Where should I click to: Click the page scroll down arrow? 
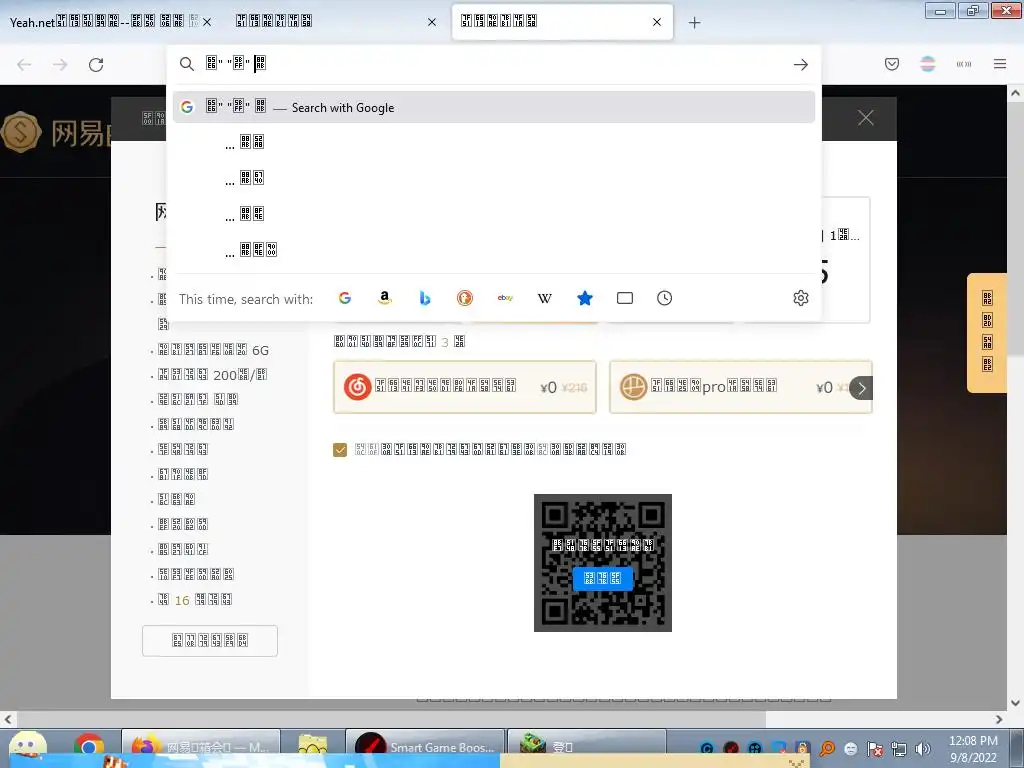pos(1015,703)
